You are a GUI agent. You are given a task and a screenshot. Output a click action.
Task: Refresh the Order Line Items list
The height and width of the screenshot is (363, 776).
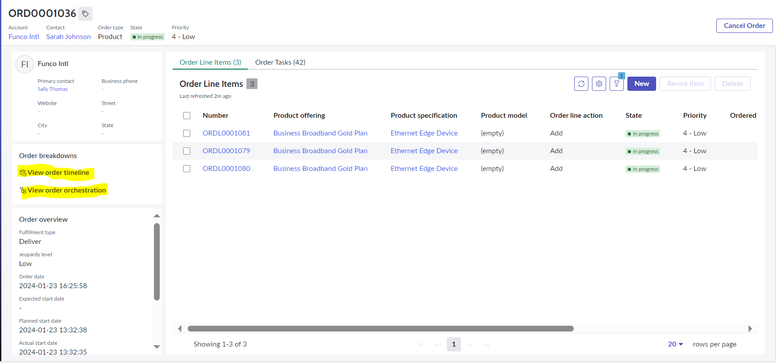581,84
